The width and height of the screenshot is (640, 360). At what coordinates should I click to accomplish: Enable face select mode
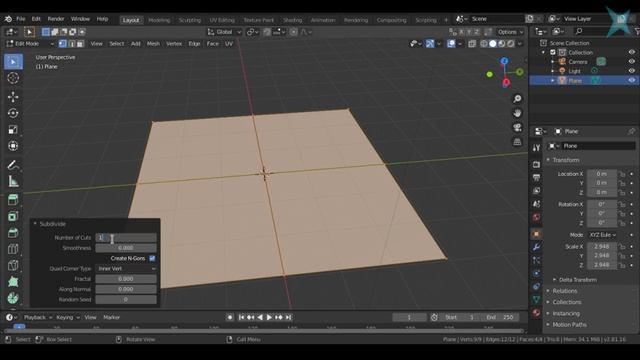(x=80, y=44)
